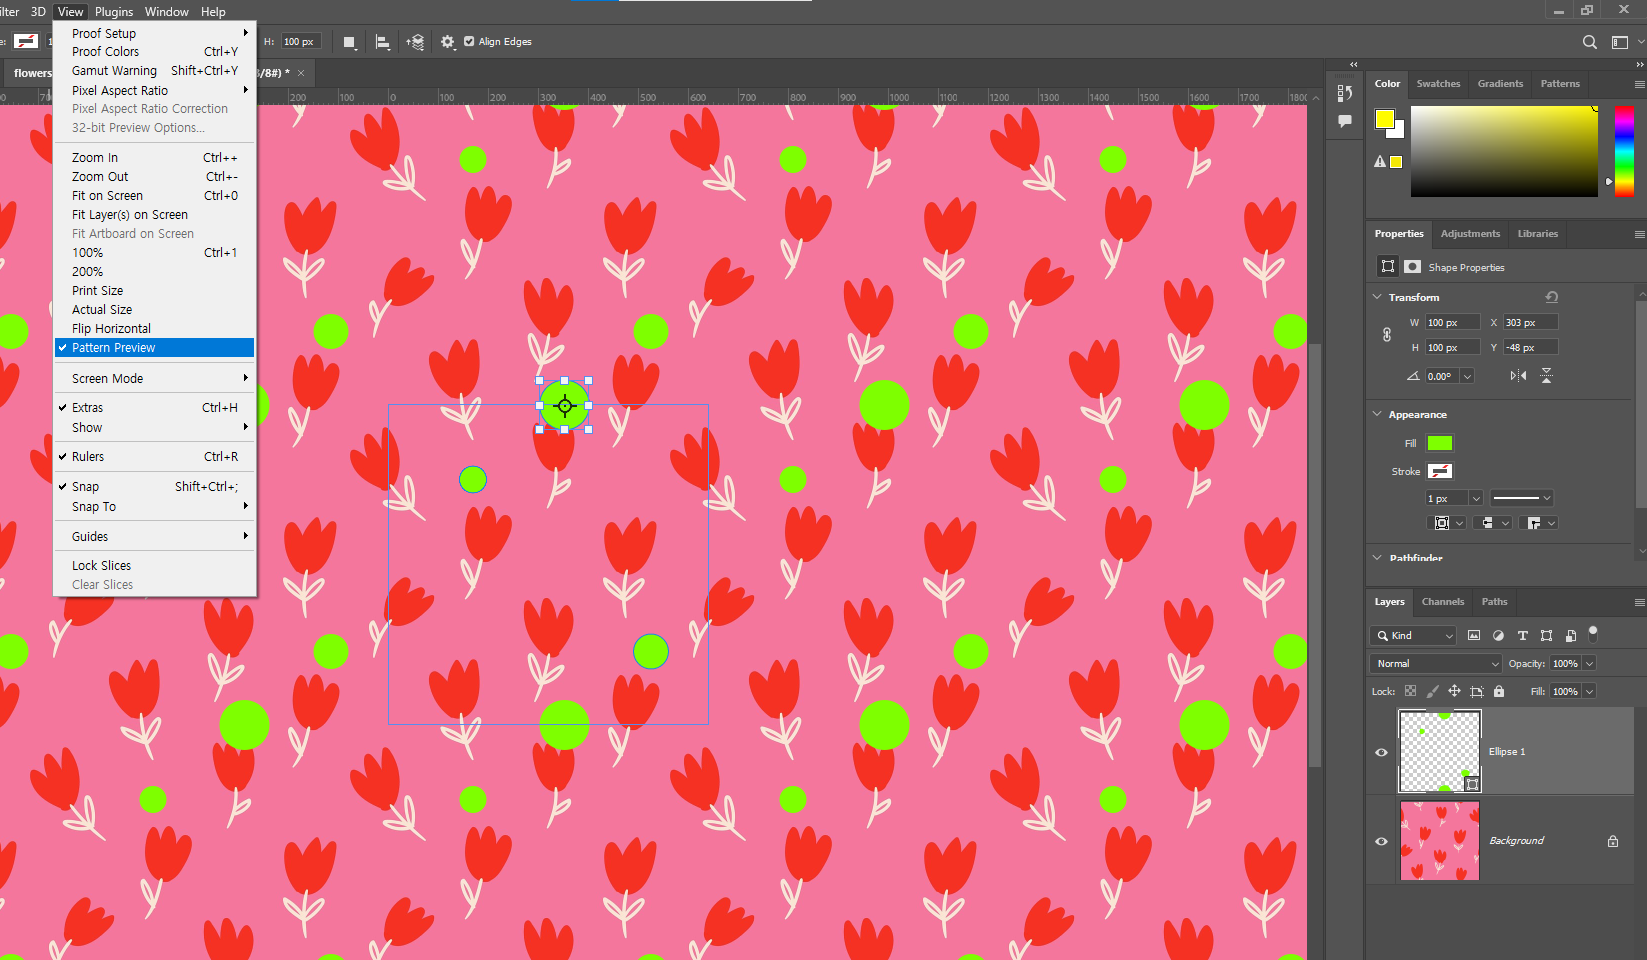Open the path alignment options icon
The width and height of the screenshot is (1647, 960).
point(382,42)
